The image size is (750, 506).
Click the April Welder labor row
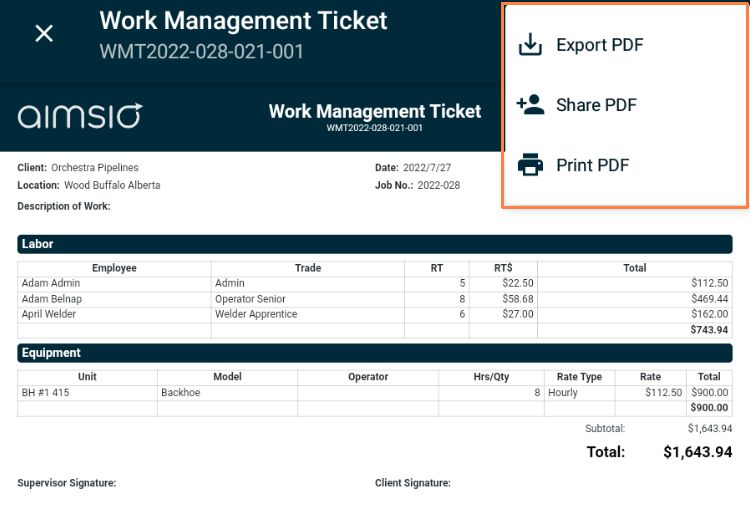click(375, 314)
